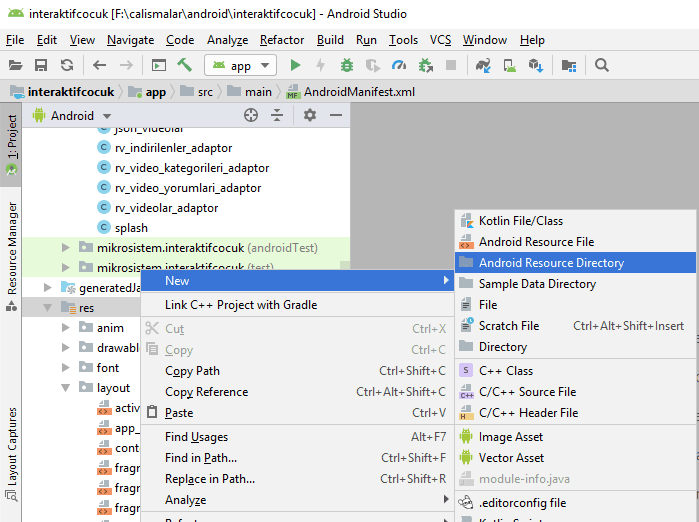Click the Save All disk icon
Image resolution: width=699 pixels, height=522 pixels.
pos(41,65)
